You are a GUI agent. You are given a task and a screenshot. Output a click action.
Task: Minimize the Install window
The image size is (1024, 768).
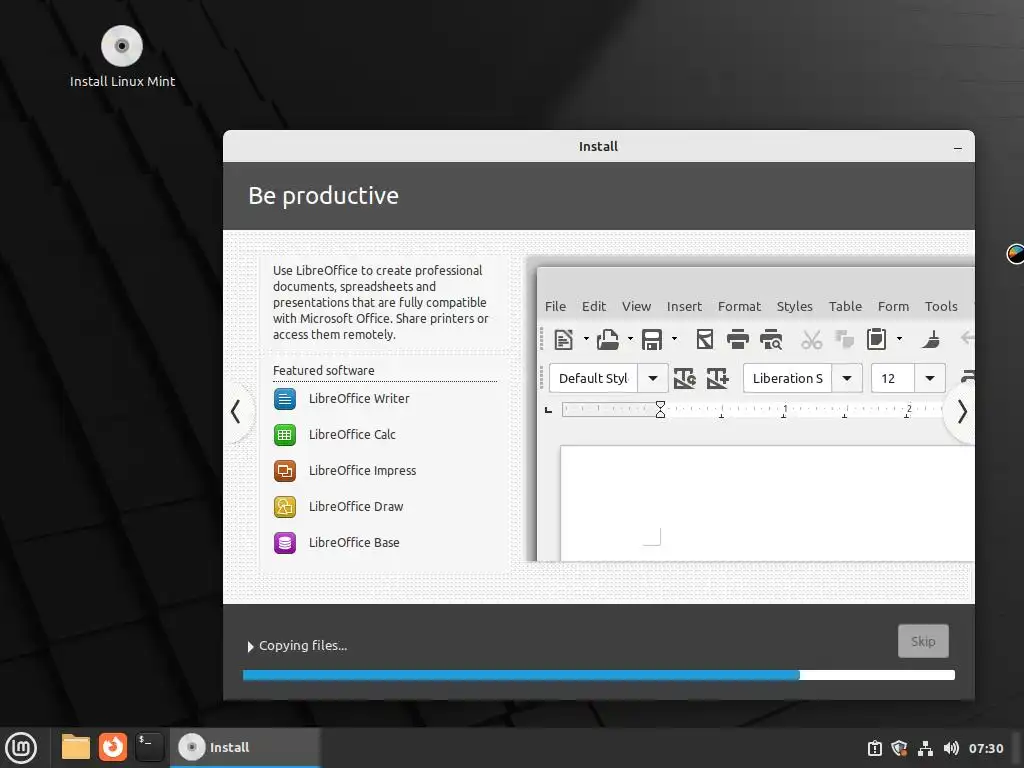(957, 148)
